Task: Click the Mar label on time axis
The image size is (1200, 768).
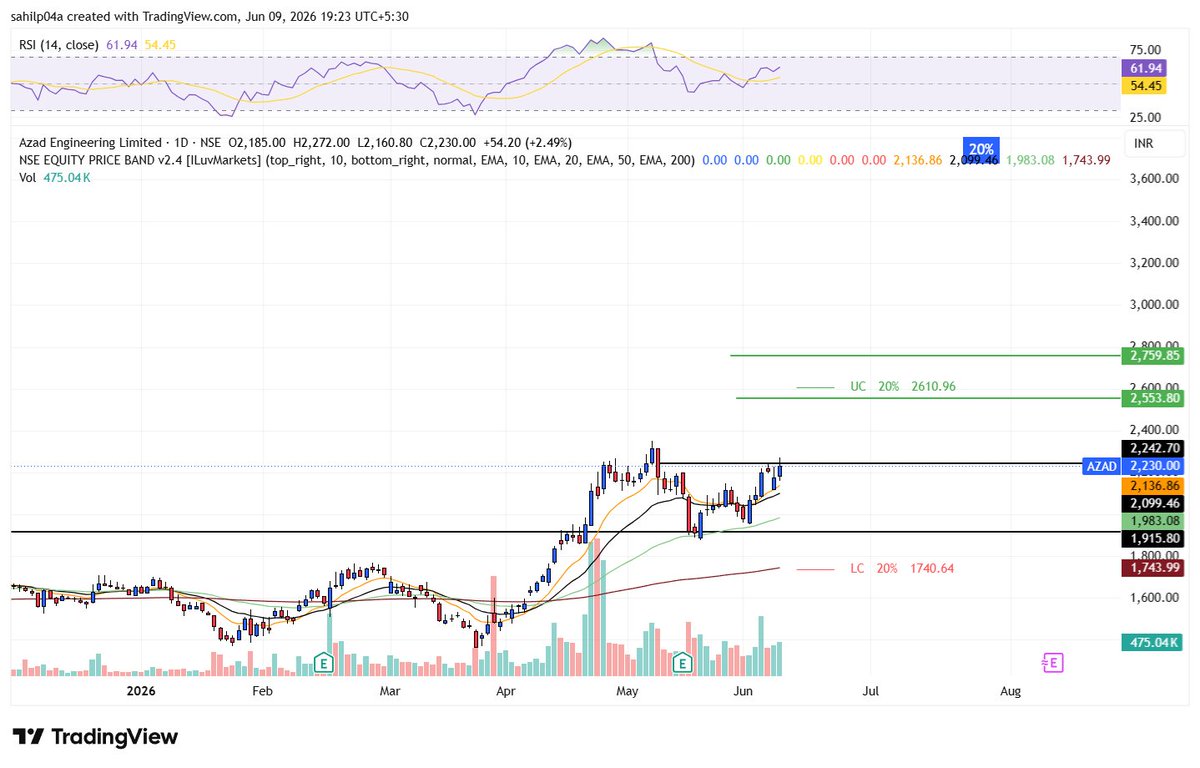Action: [x=390, y=691]
